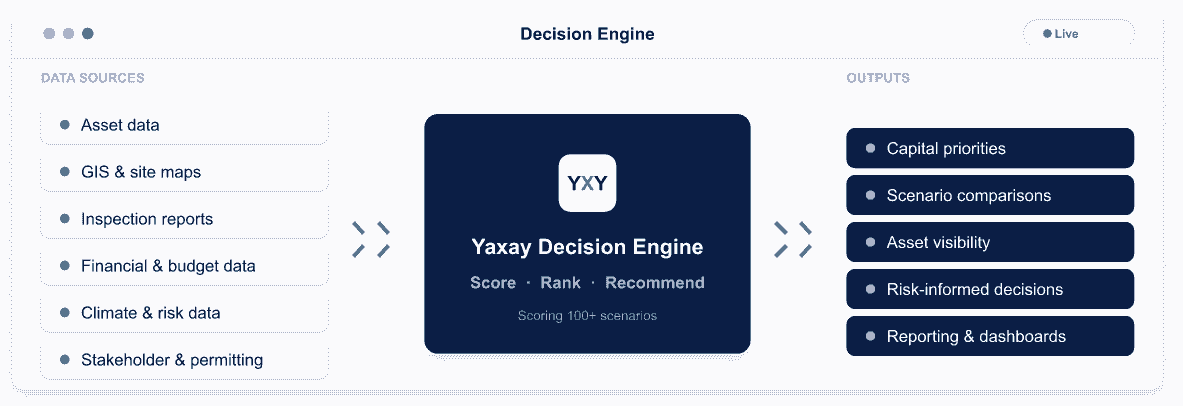
Task: Open the Capital priorities output
Action: point(990,148)
